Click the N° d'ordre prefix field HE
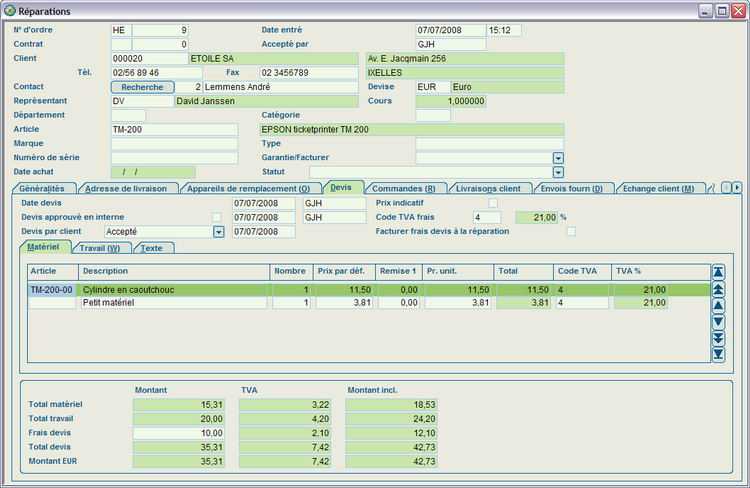750x488 pixels. coord(121,30)
